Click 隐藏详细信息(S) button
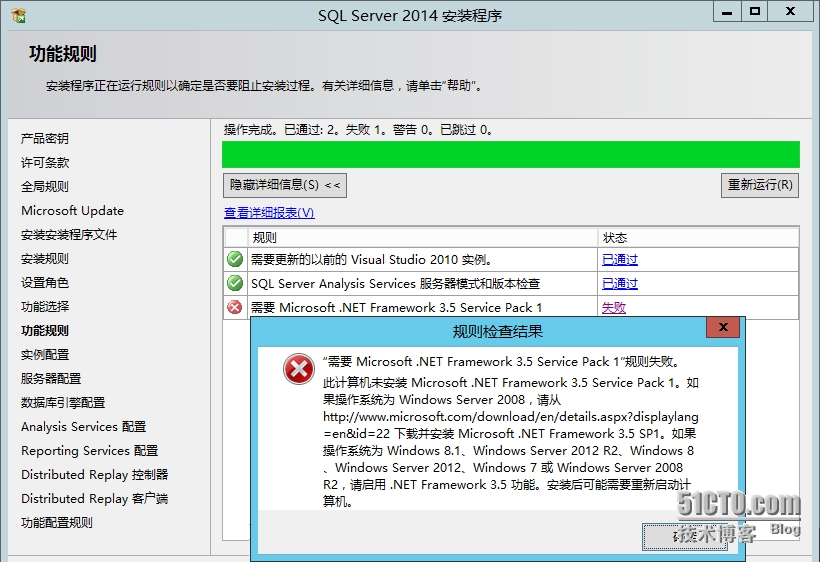This screenshot has width=820, height=562. (x=285, y=185)
